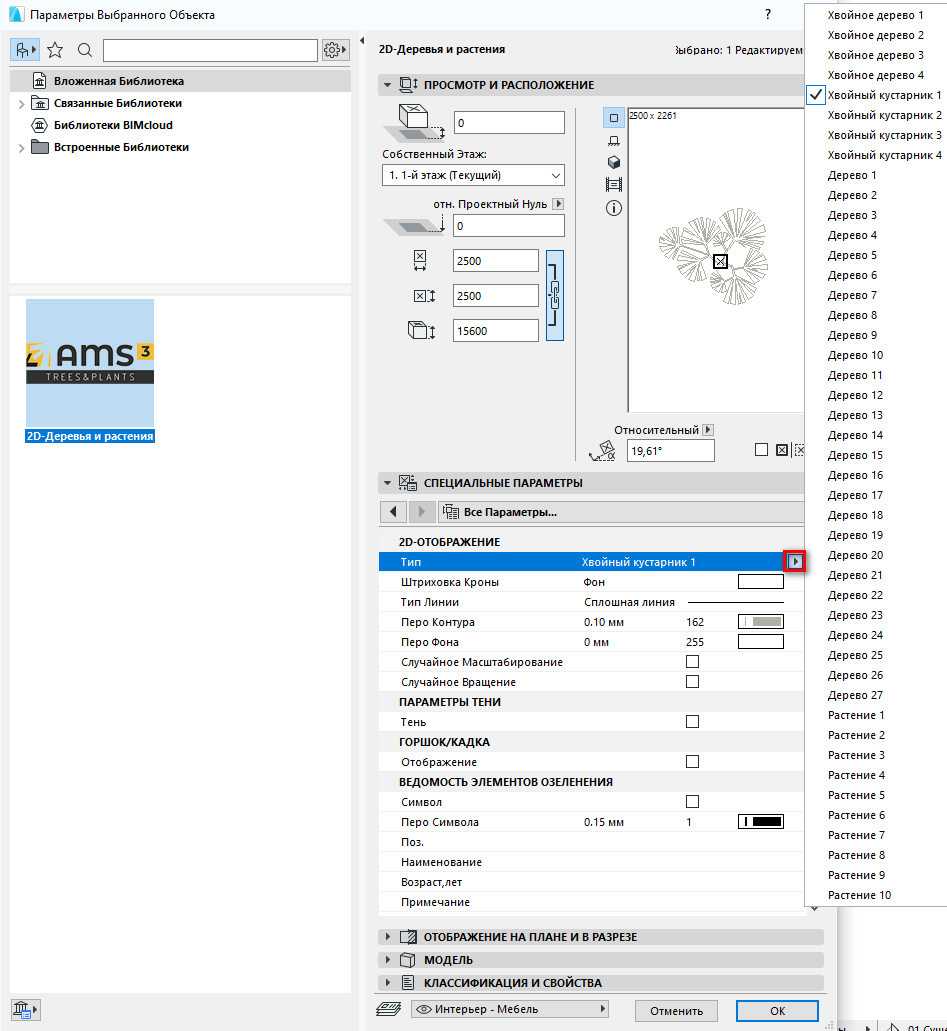947x1031 pixels.
Task: Click the Перо Контура color swatch
Action: click(760, 622)
